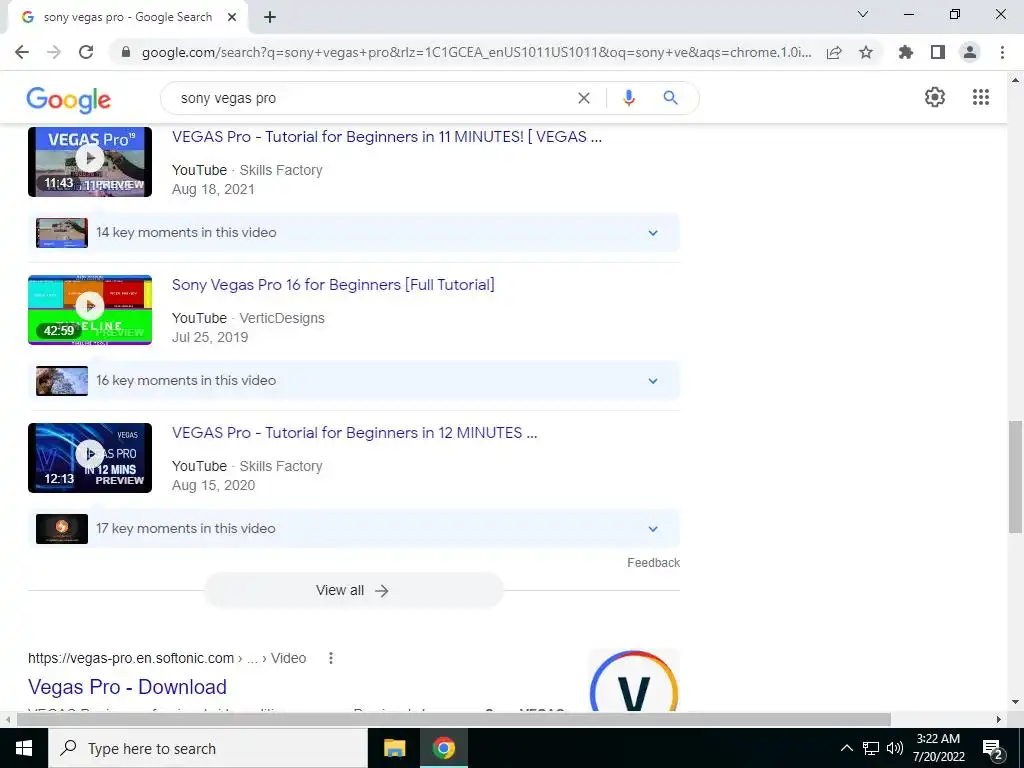Click the address bar URL
This screenshot has height=768, width=1024.
pos(477,52)
